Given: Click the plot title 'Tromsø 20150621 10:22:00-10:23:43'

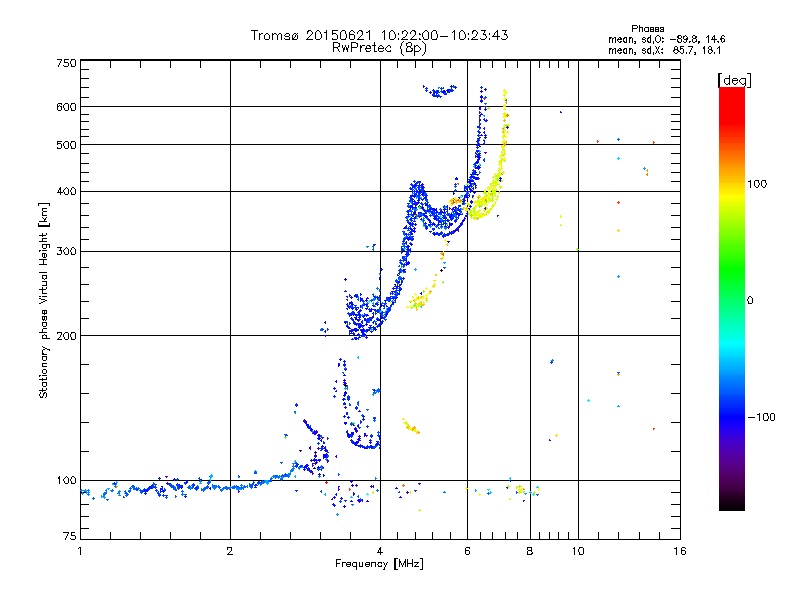Looking at the screenshot, I should pos(380,35).
